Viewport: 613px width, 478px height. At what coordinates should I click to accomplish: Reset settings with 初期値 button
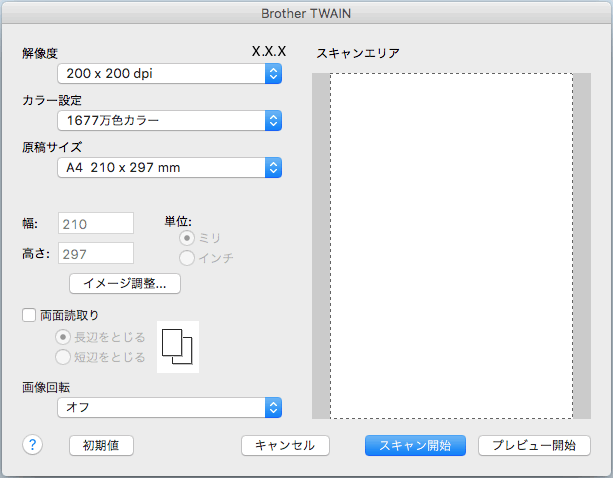tap(101, 445)
